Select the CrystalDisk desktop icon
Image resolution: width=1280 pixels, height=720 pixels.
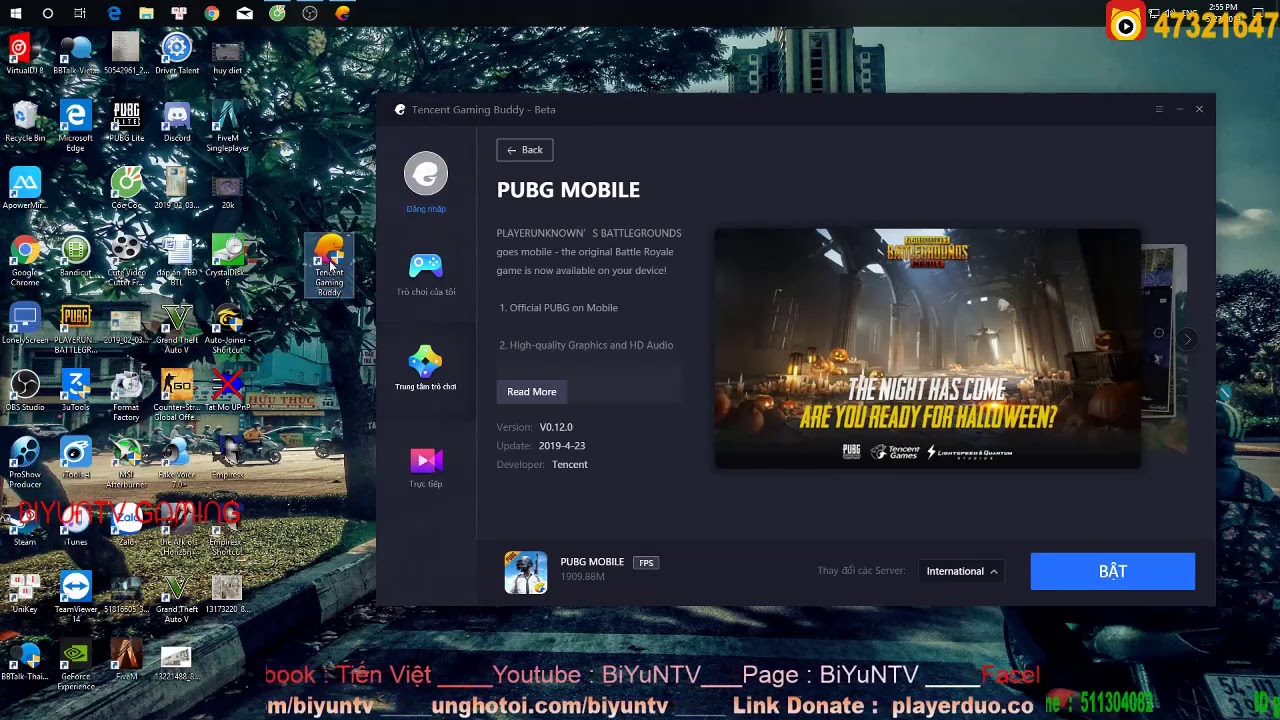pos(227,260)
